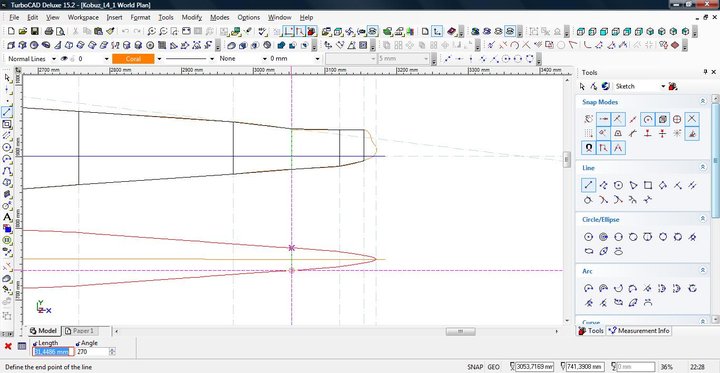Toggle layer visibility eye icon in property bar
The width and height of the screenshot is (720, 373).
(65, 59)
